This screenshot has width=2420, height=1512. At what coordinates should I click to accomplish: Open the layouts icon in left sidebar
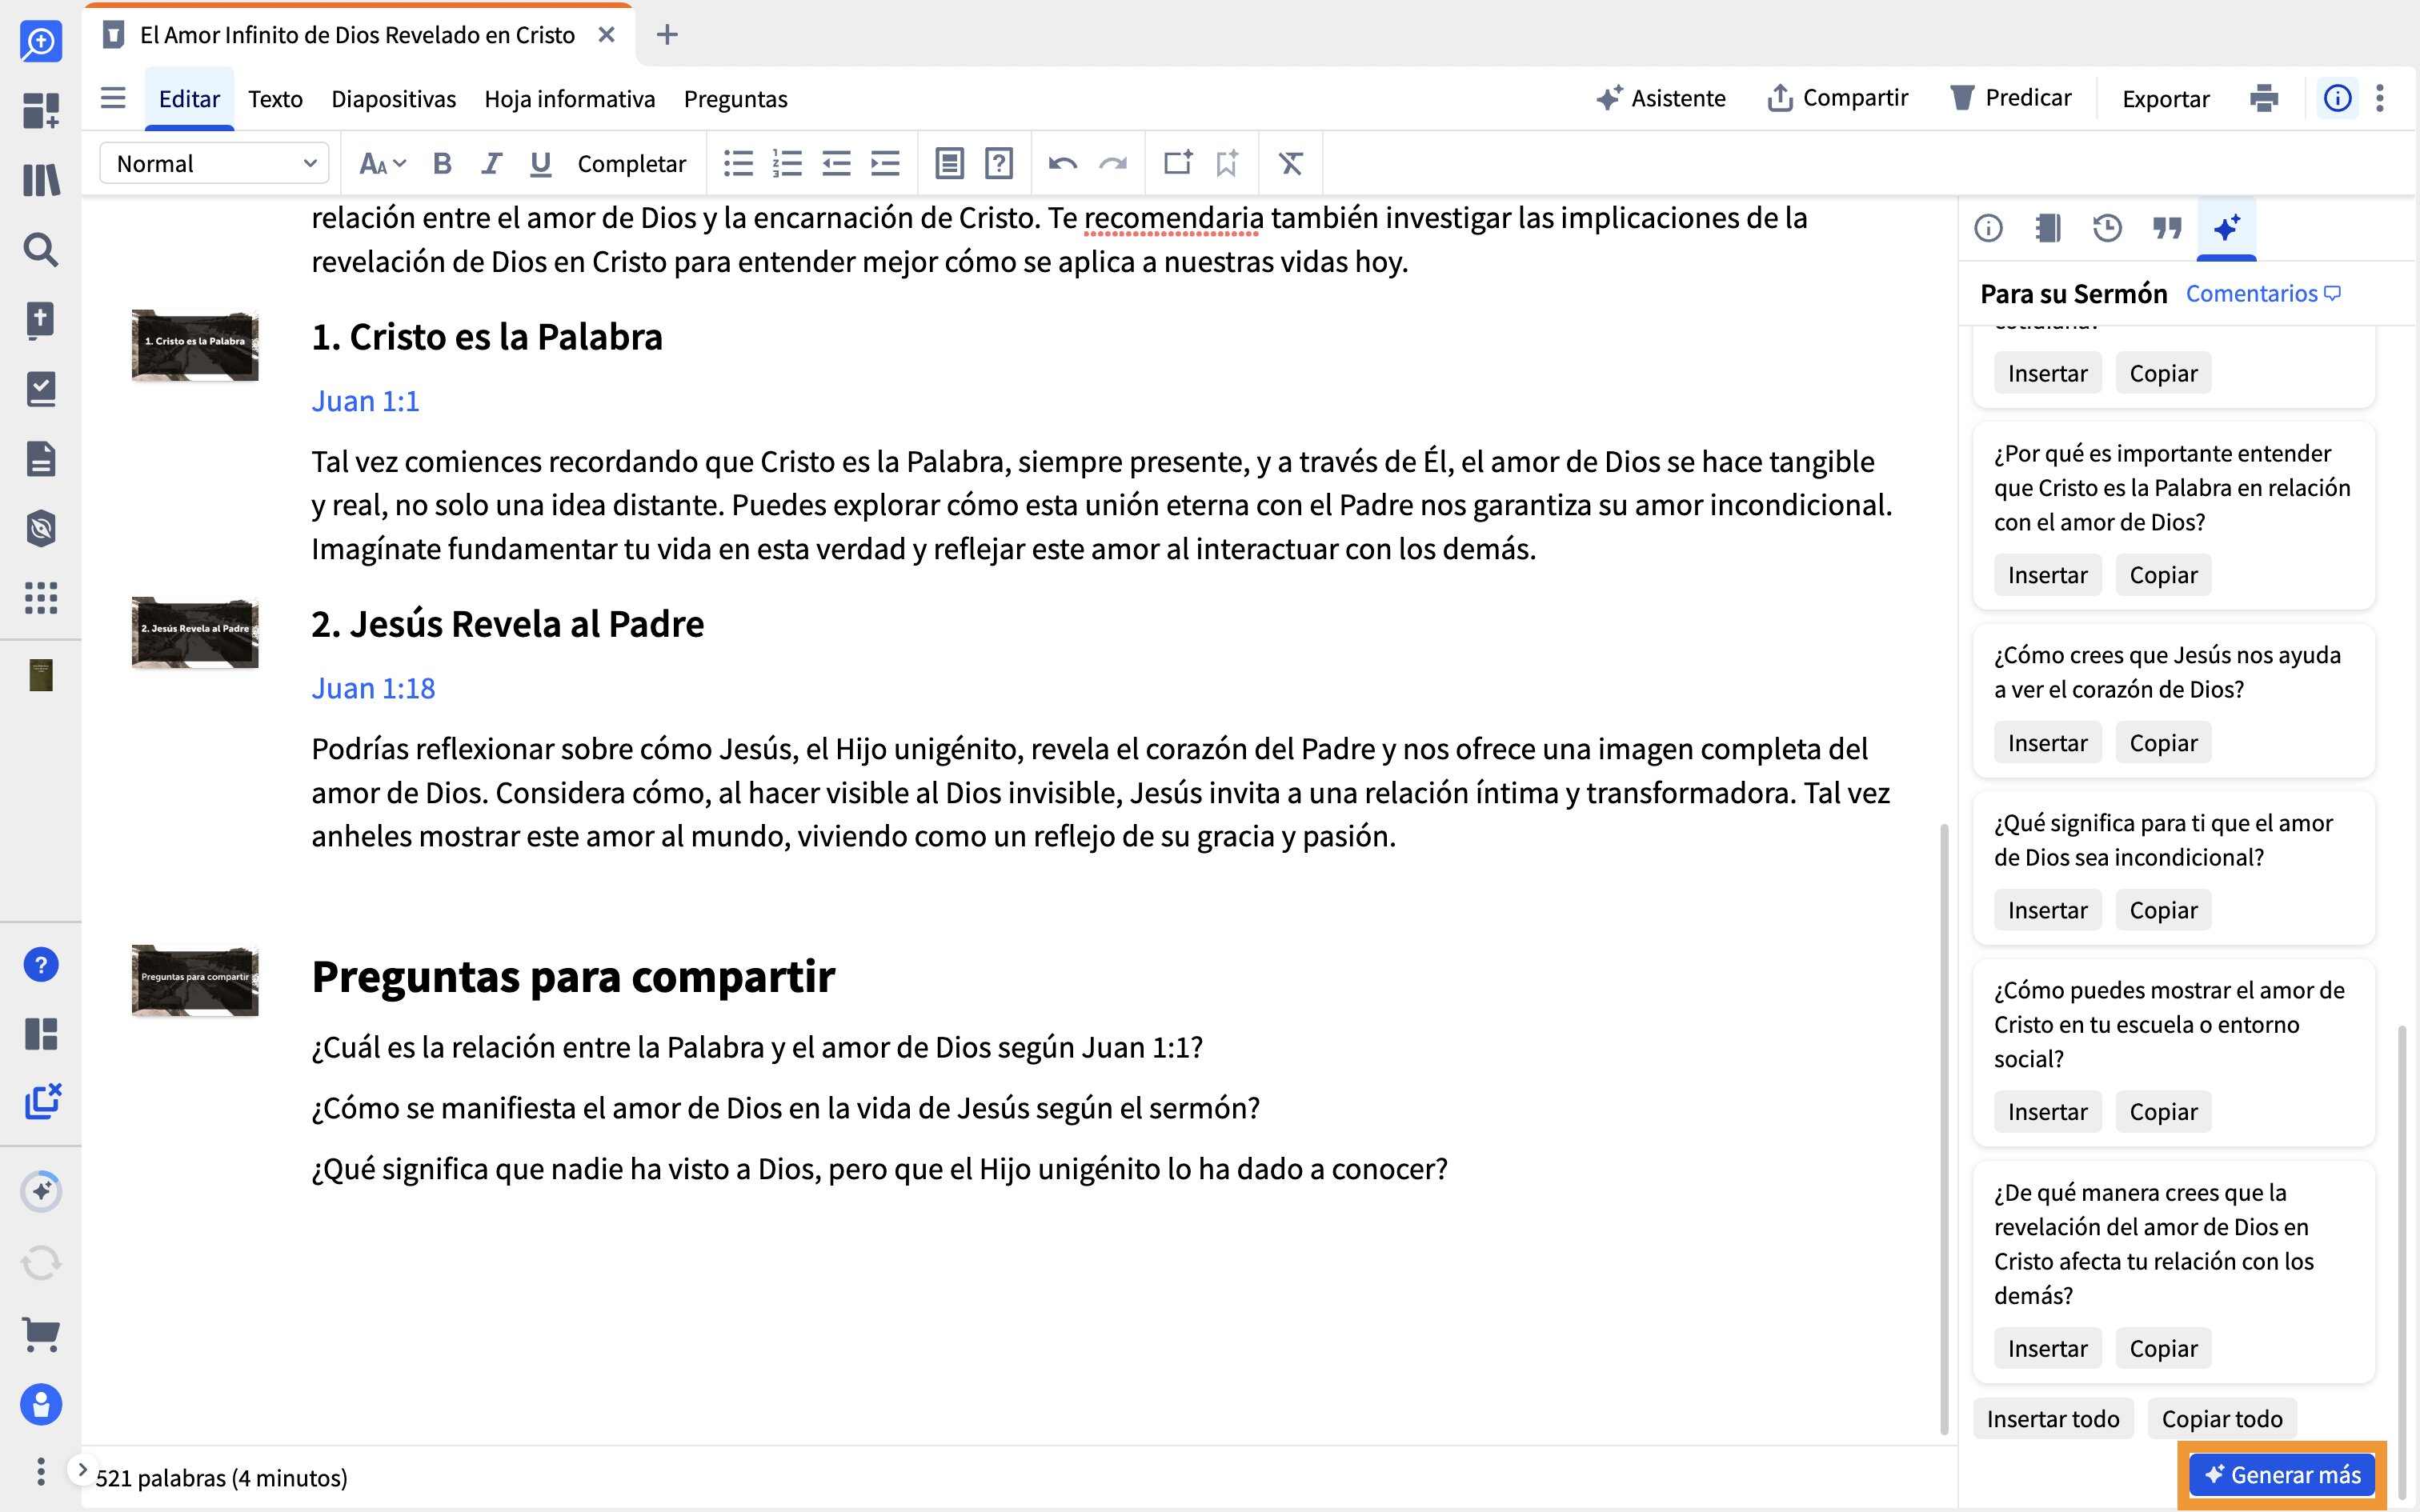pos(41,1034)
